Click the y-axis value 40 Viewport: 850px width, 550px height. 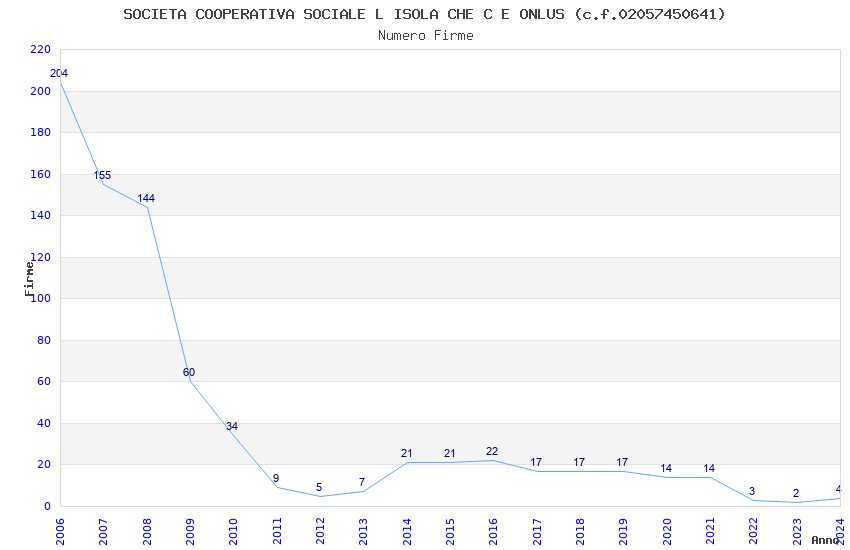click(44, 423)
